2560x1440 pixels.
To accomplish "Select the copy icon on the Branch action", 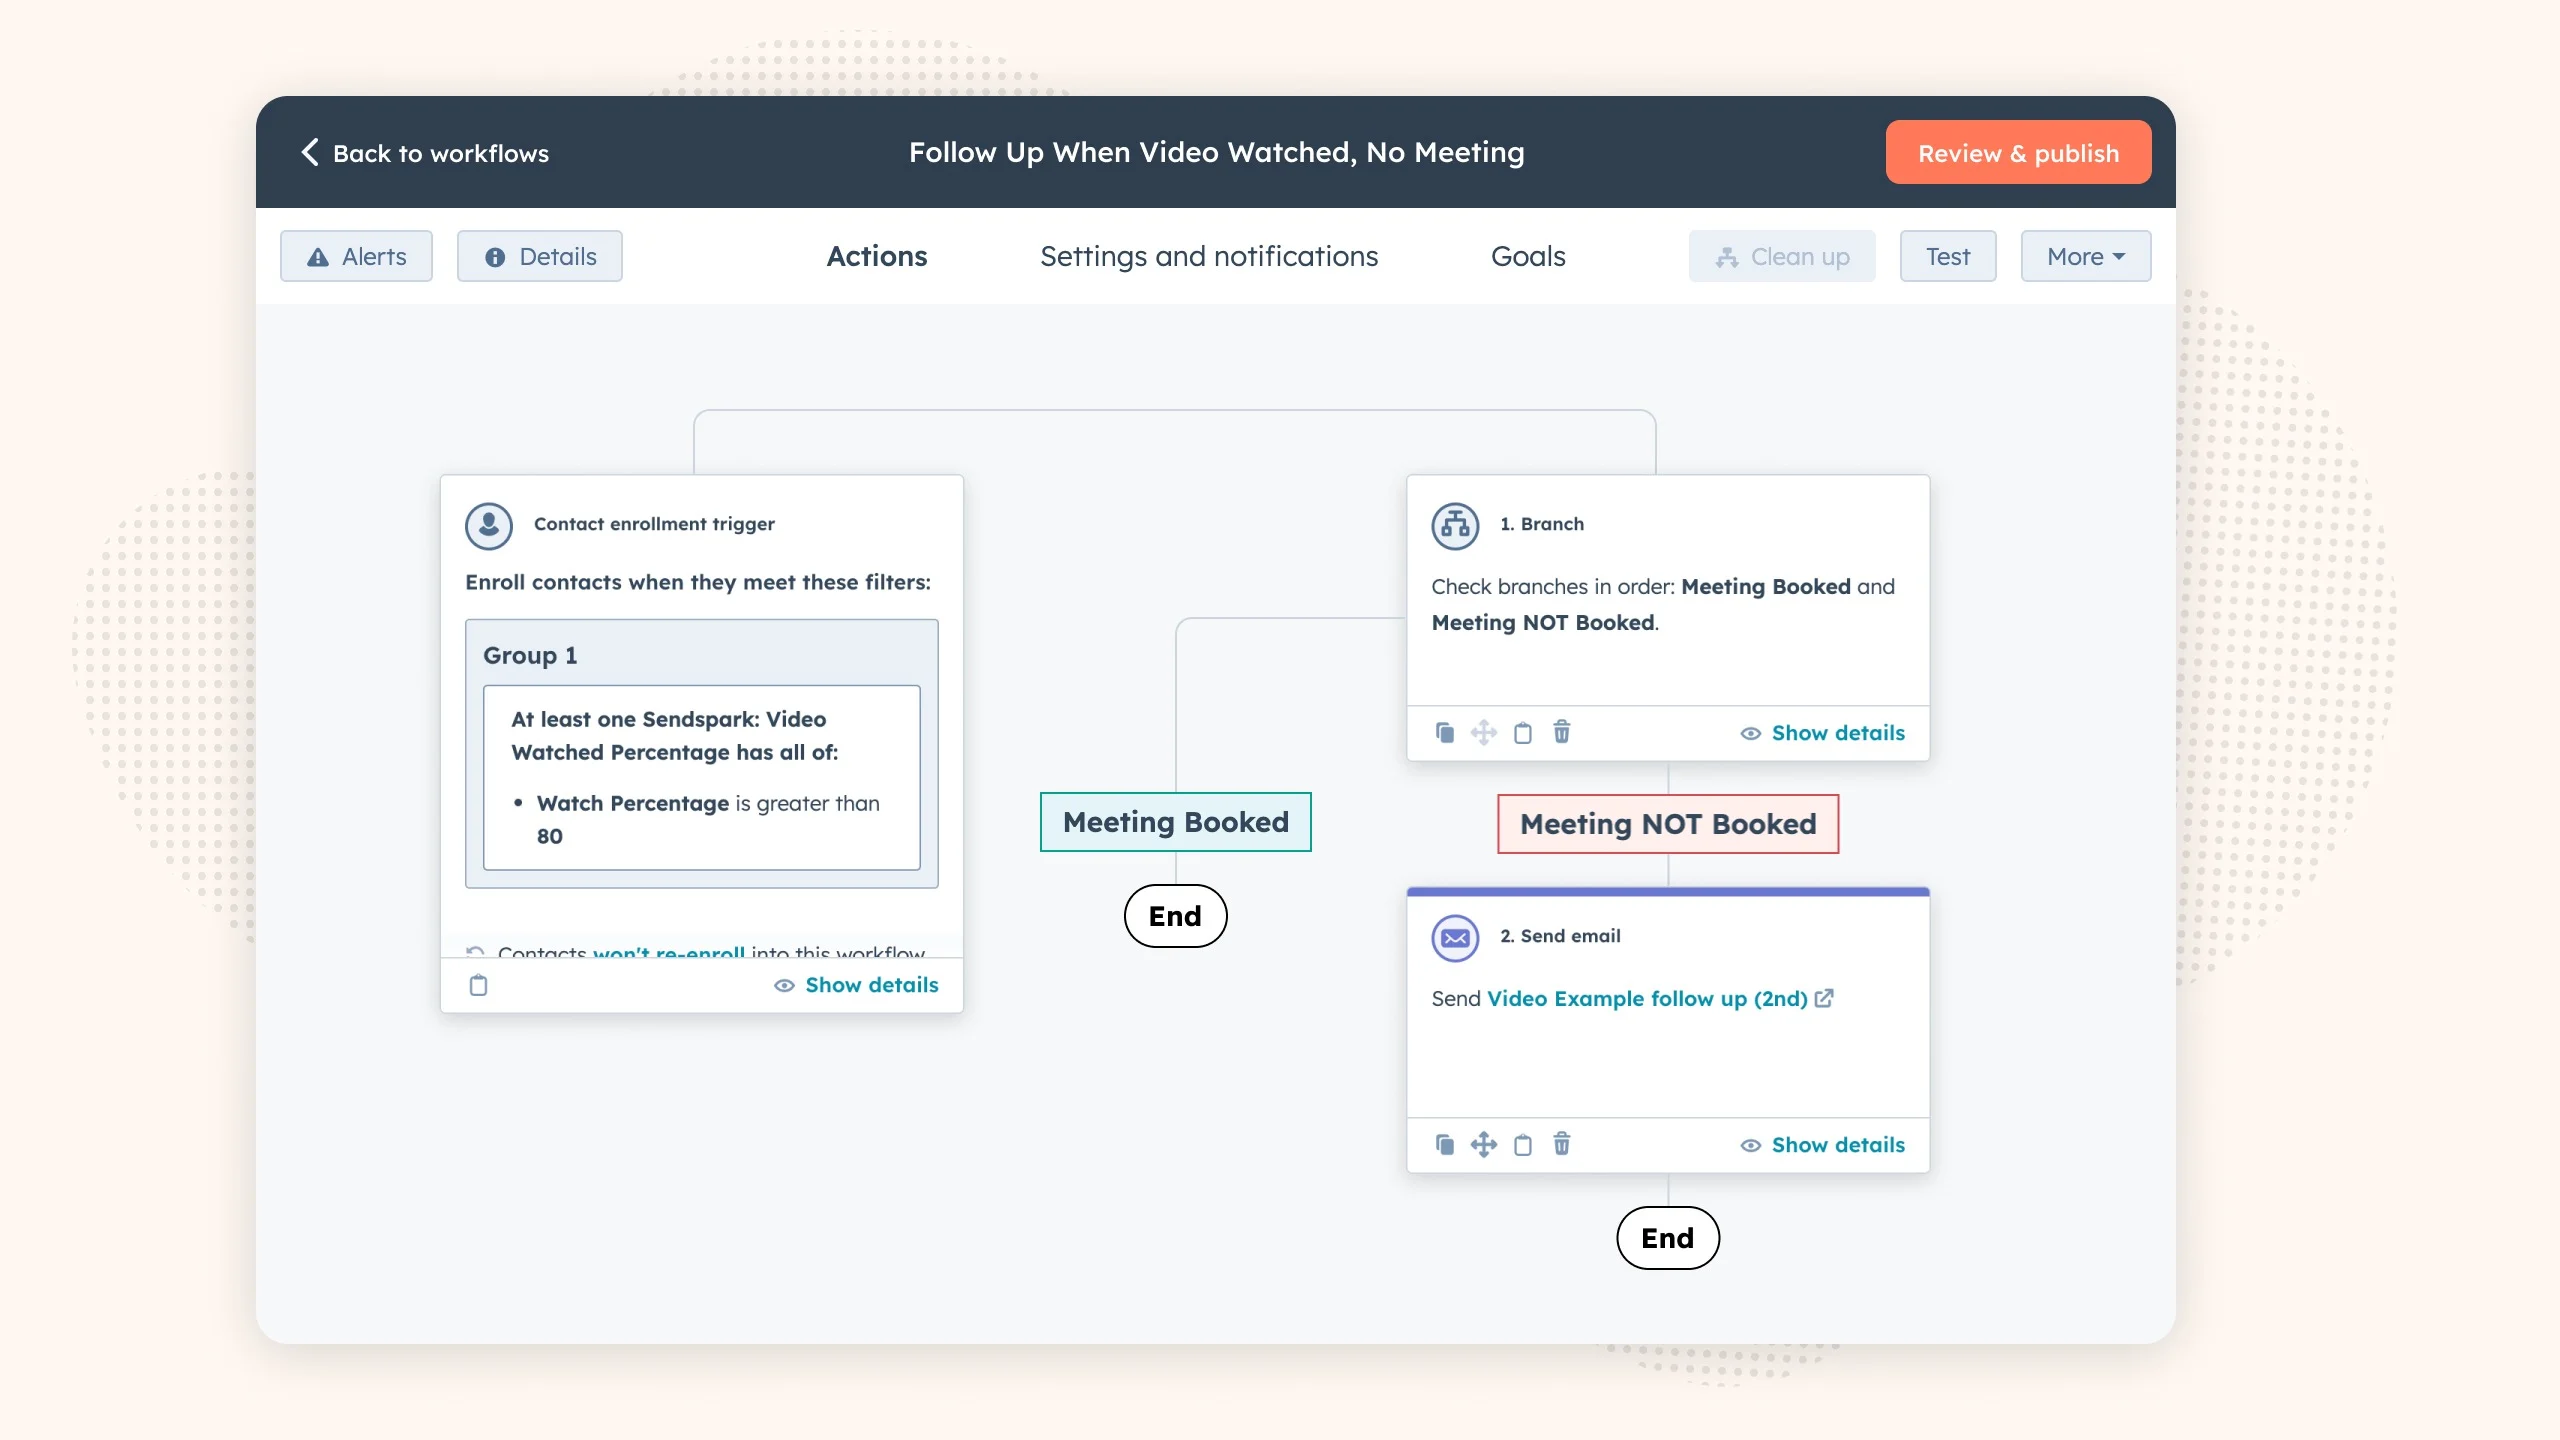I will pyautogui.click(x=1444, y=732).
